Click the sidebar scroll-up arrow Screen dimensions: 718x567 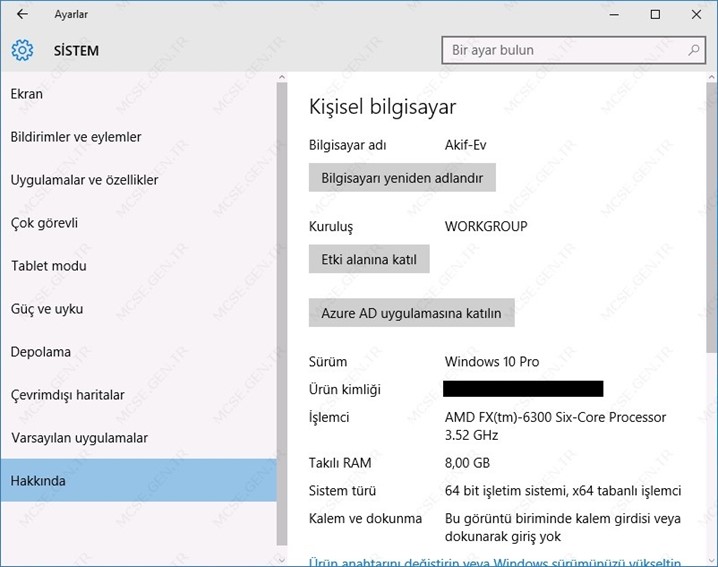(282, 77)
